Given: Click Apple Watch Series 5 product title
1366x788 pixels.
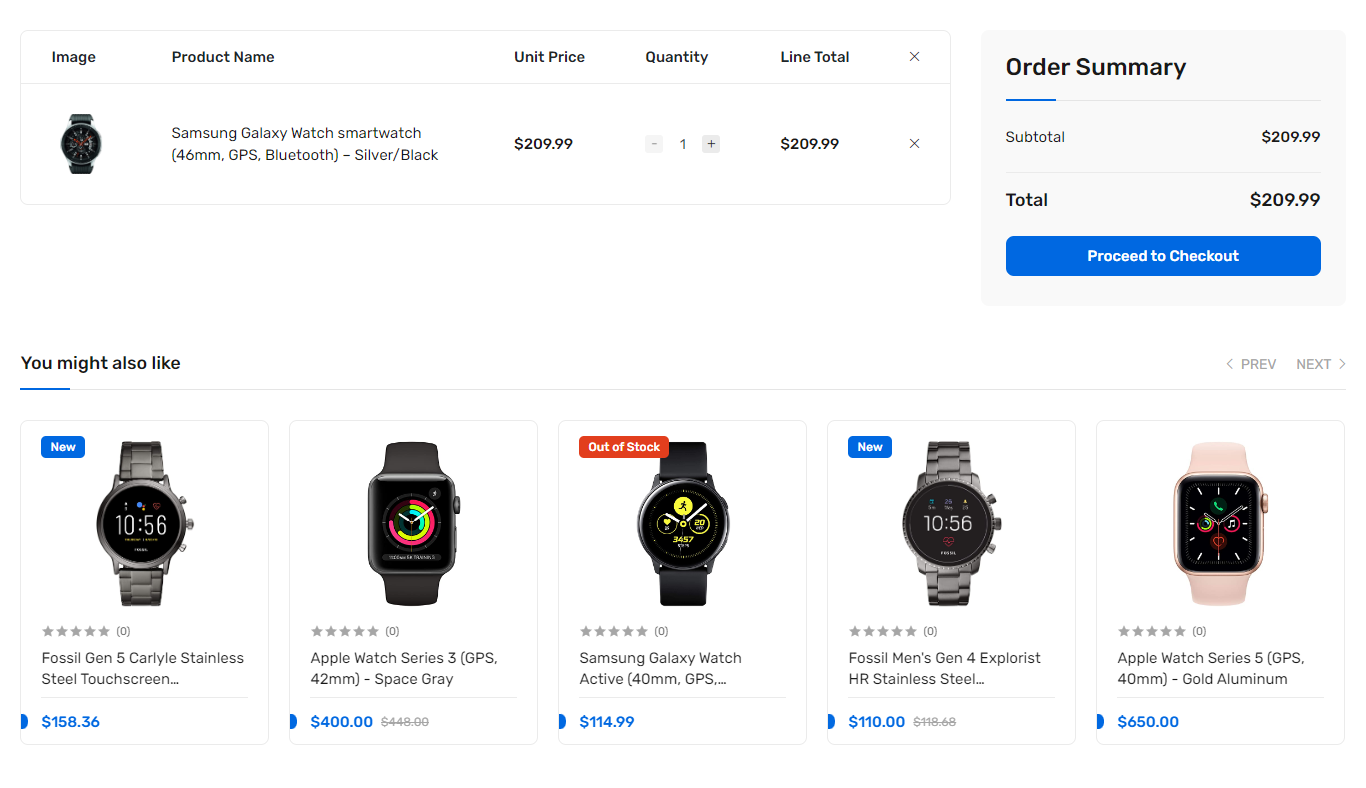Looking at the screenshot, I should 1211,668.
